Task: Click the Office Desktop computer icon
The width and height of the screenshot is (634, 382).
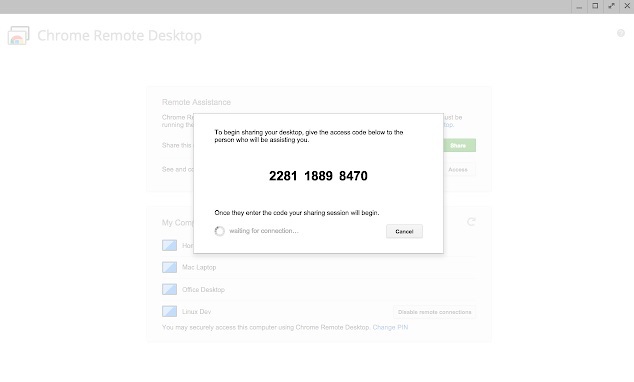Action: (169, 289)
